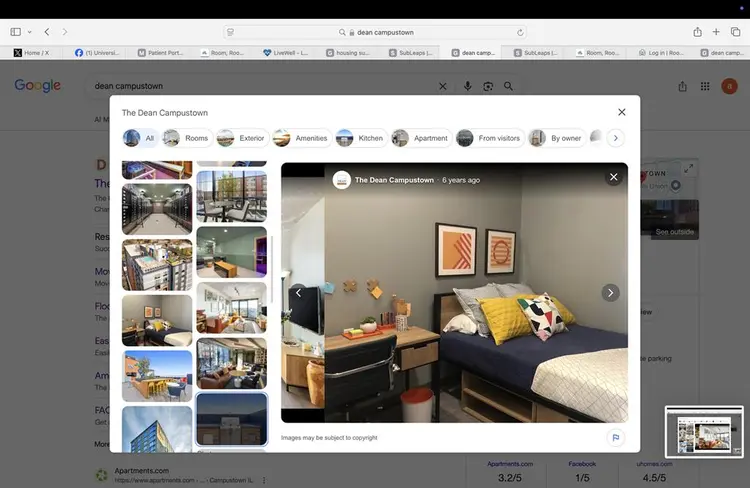
Task: Open the balcony patio chairs thumbnail
Action: point(232,196)
